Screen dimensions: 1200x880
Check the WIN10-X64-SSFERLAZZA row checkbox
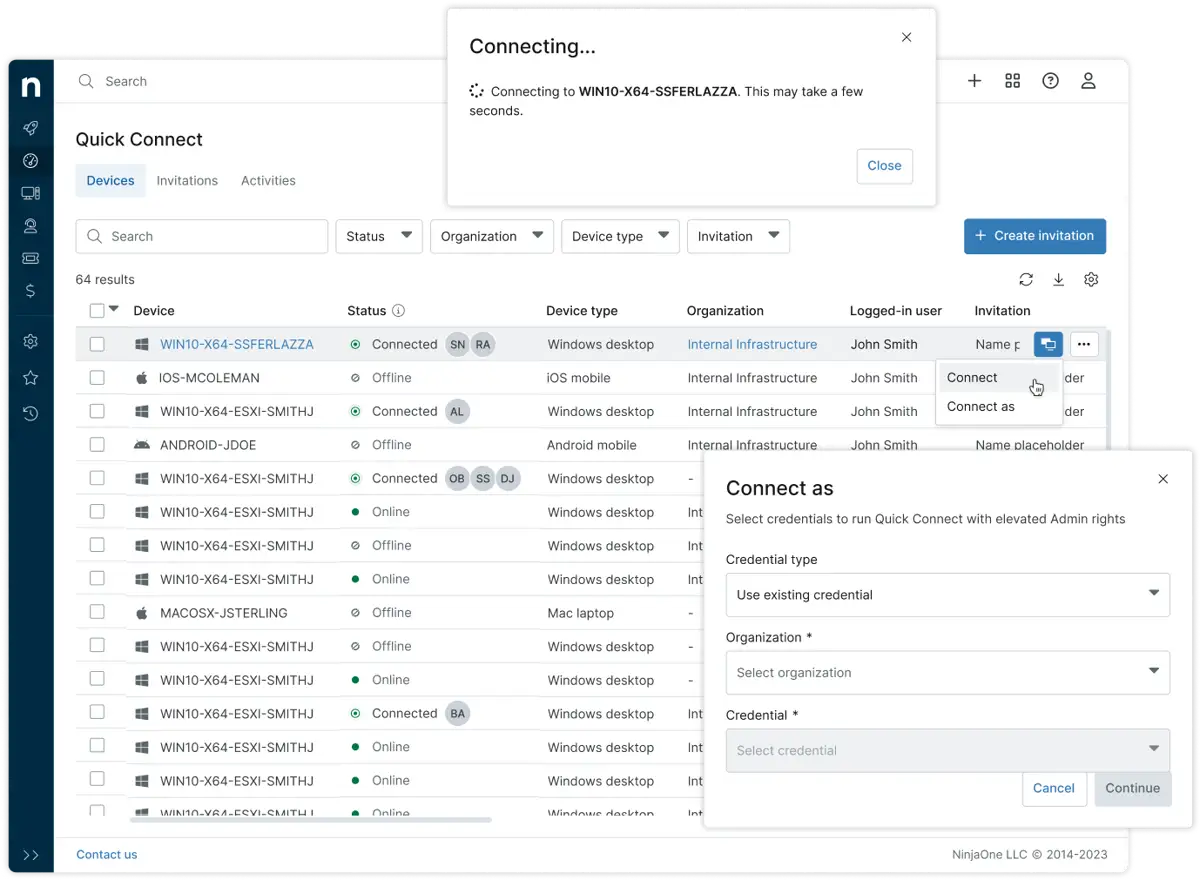tap(97, 344)
